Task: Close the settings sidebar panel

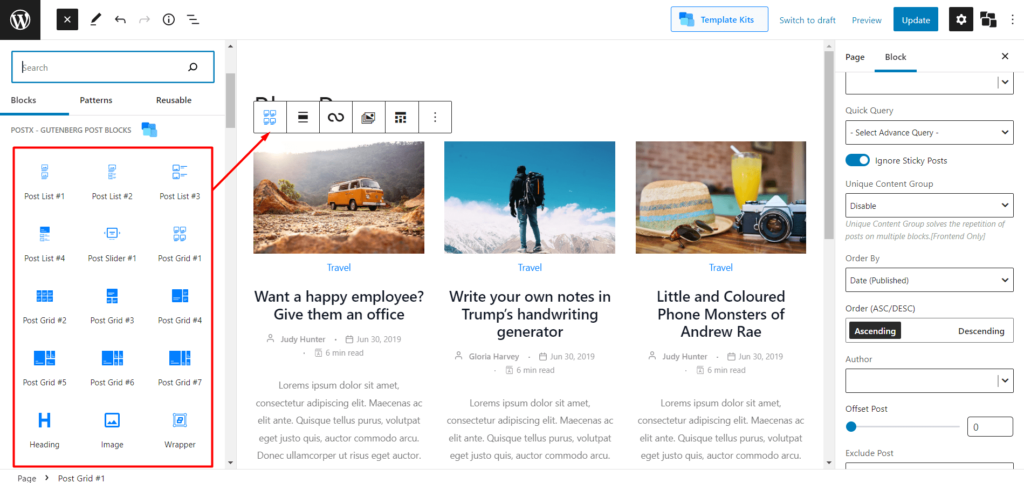Action: click(x=1005, y=57)
